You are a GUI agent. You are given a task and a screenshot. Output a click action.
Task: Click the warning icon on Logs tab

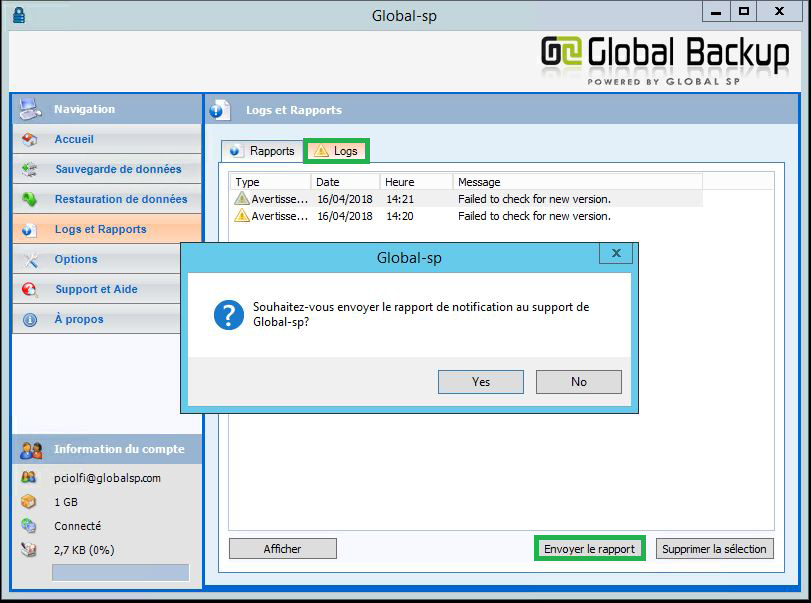(320, 151)
